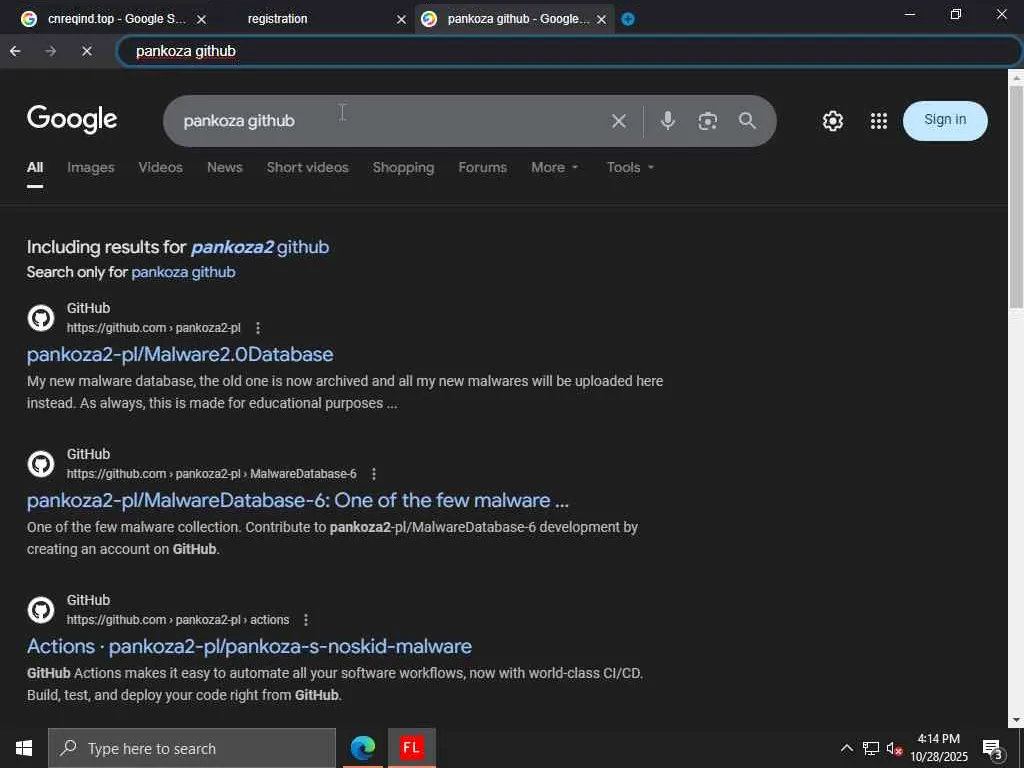Go to Google homepage via logo
This screenshot has height=768, width=1024.
tap(72, 119)
